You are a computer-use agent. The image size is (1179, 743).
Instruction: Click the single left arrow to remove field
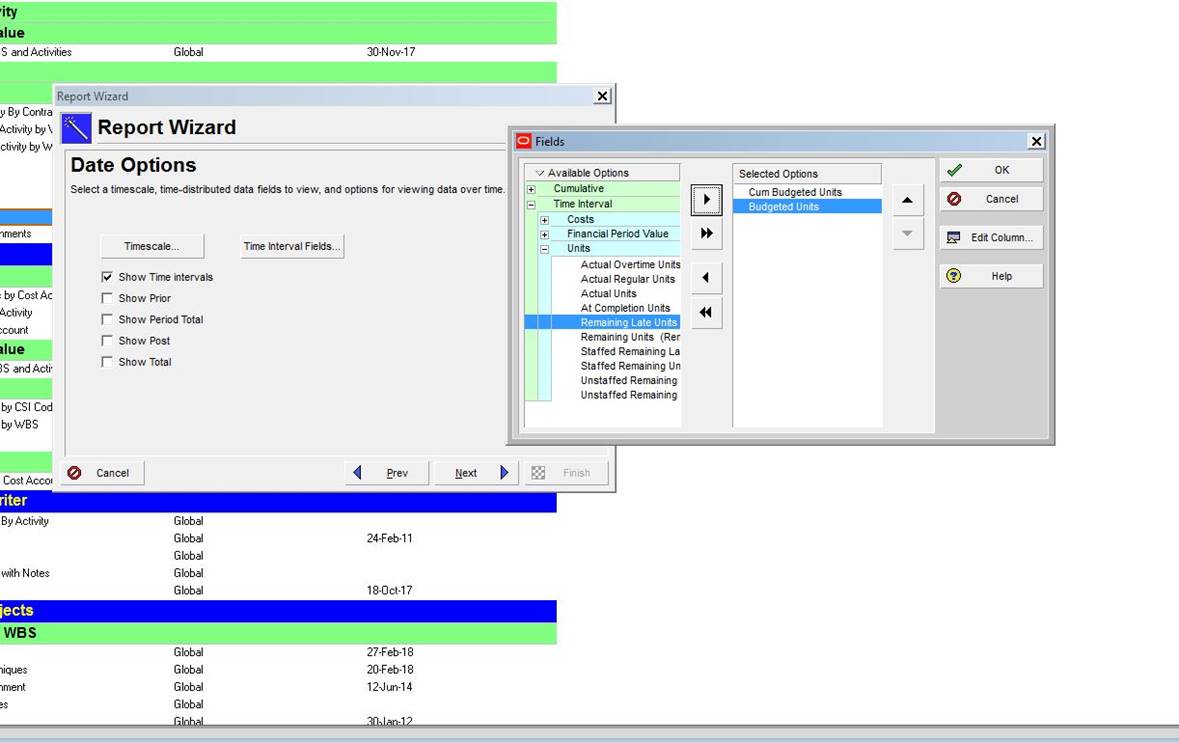(x=706, y=277)
